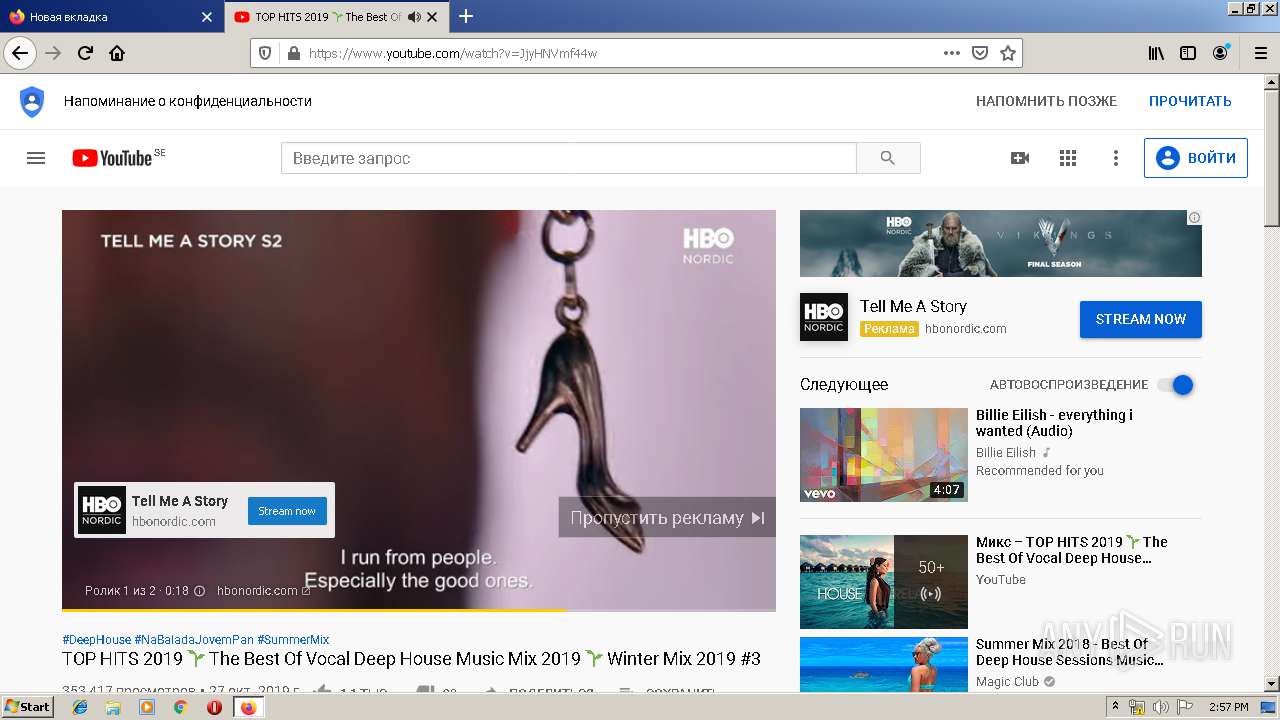1280x720 pixels.
Task: Open YouTube settings three-dot menu
Action: pyautogui.click(x=1116, y=158)
